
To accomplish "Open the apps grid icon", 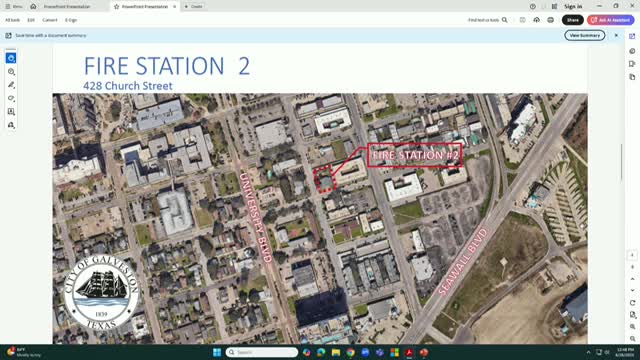I will tap(554, 7).
